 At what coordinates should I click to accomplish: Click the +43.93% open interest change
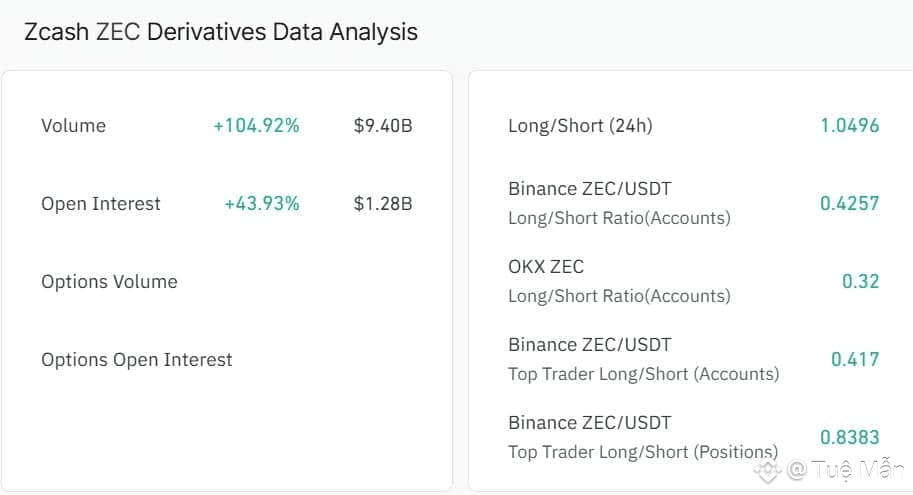point(262,204)
